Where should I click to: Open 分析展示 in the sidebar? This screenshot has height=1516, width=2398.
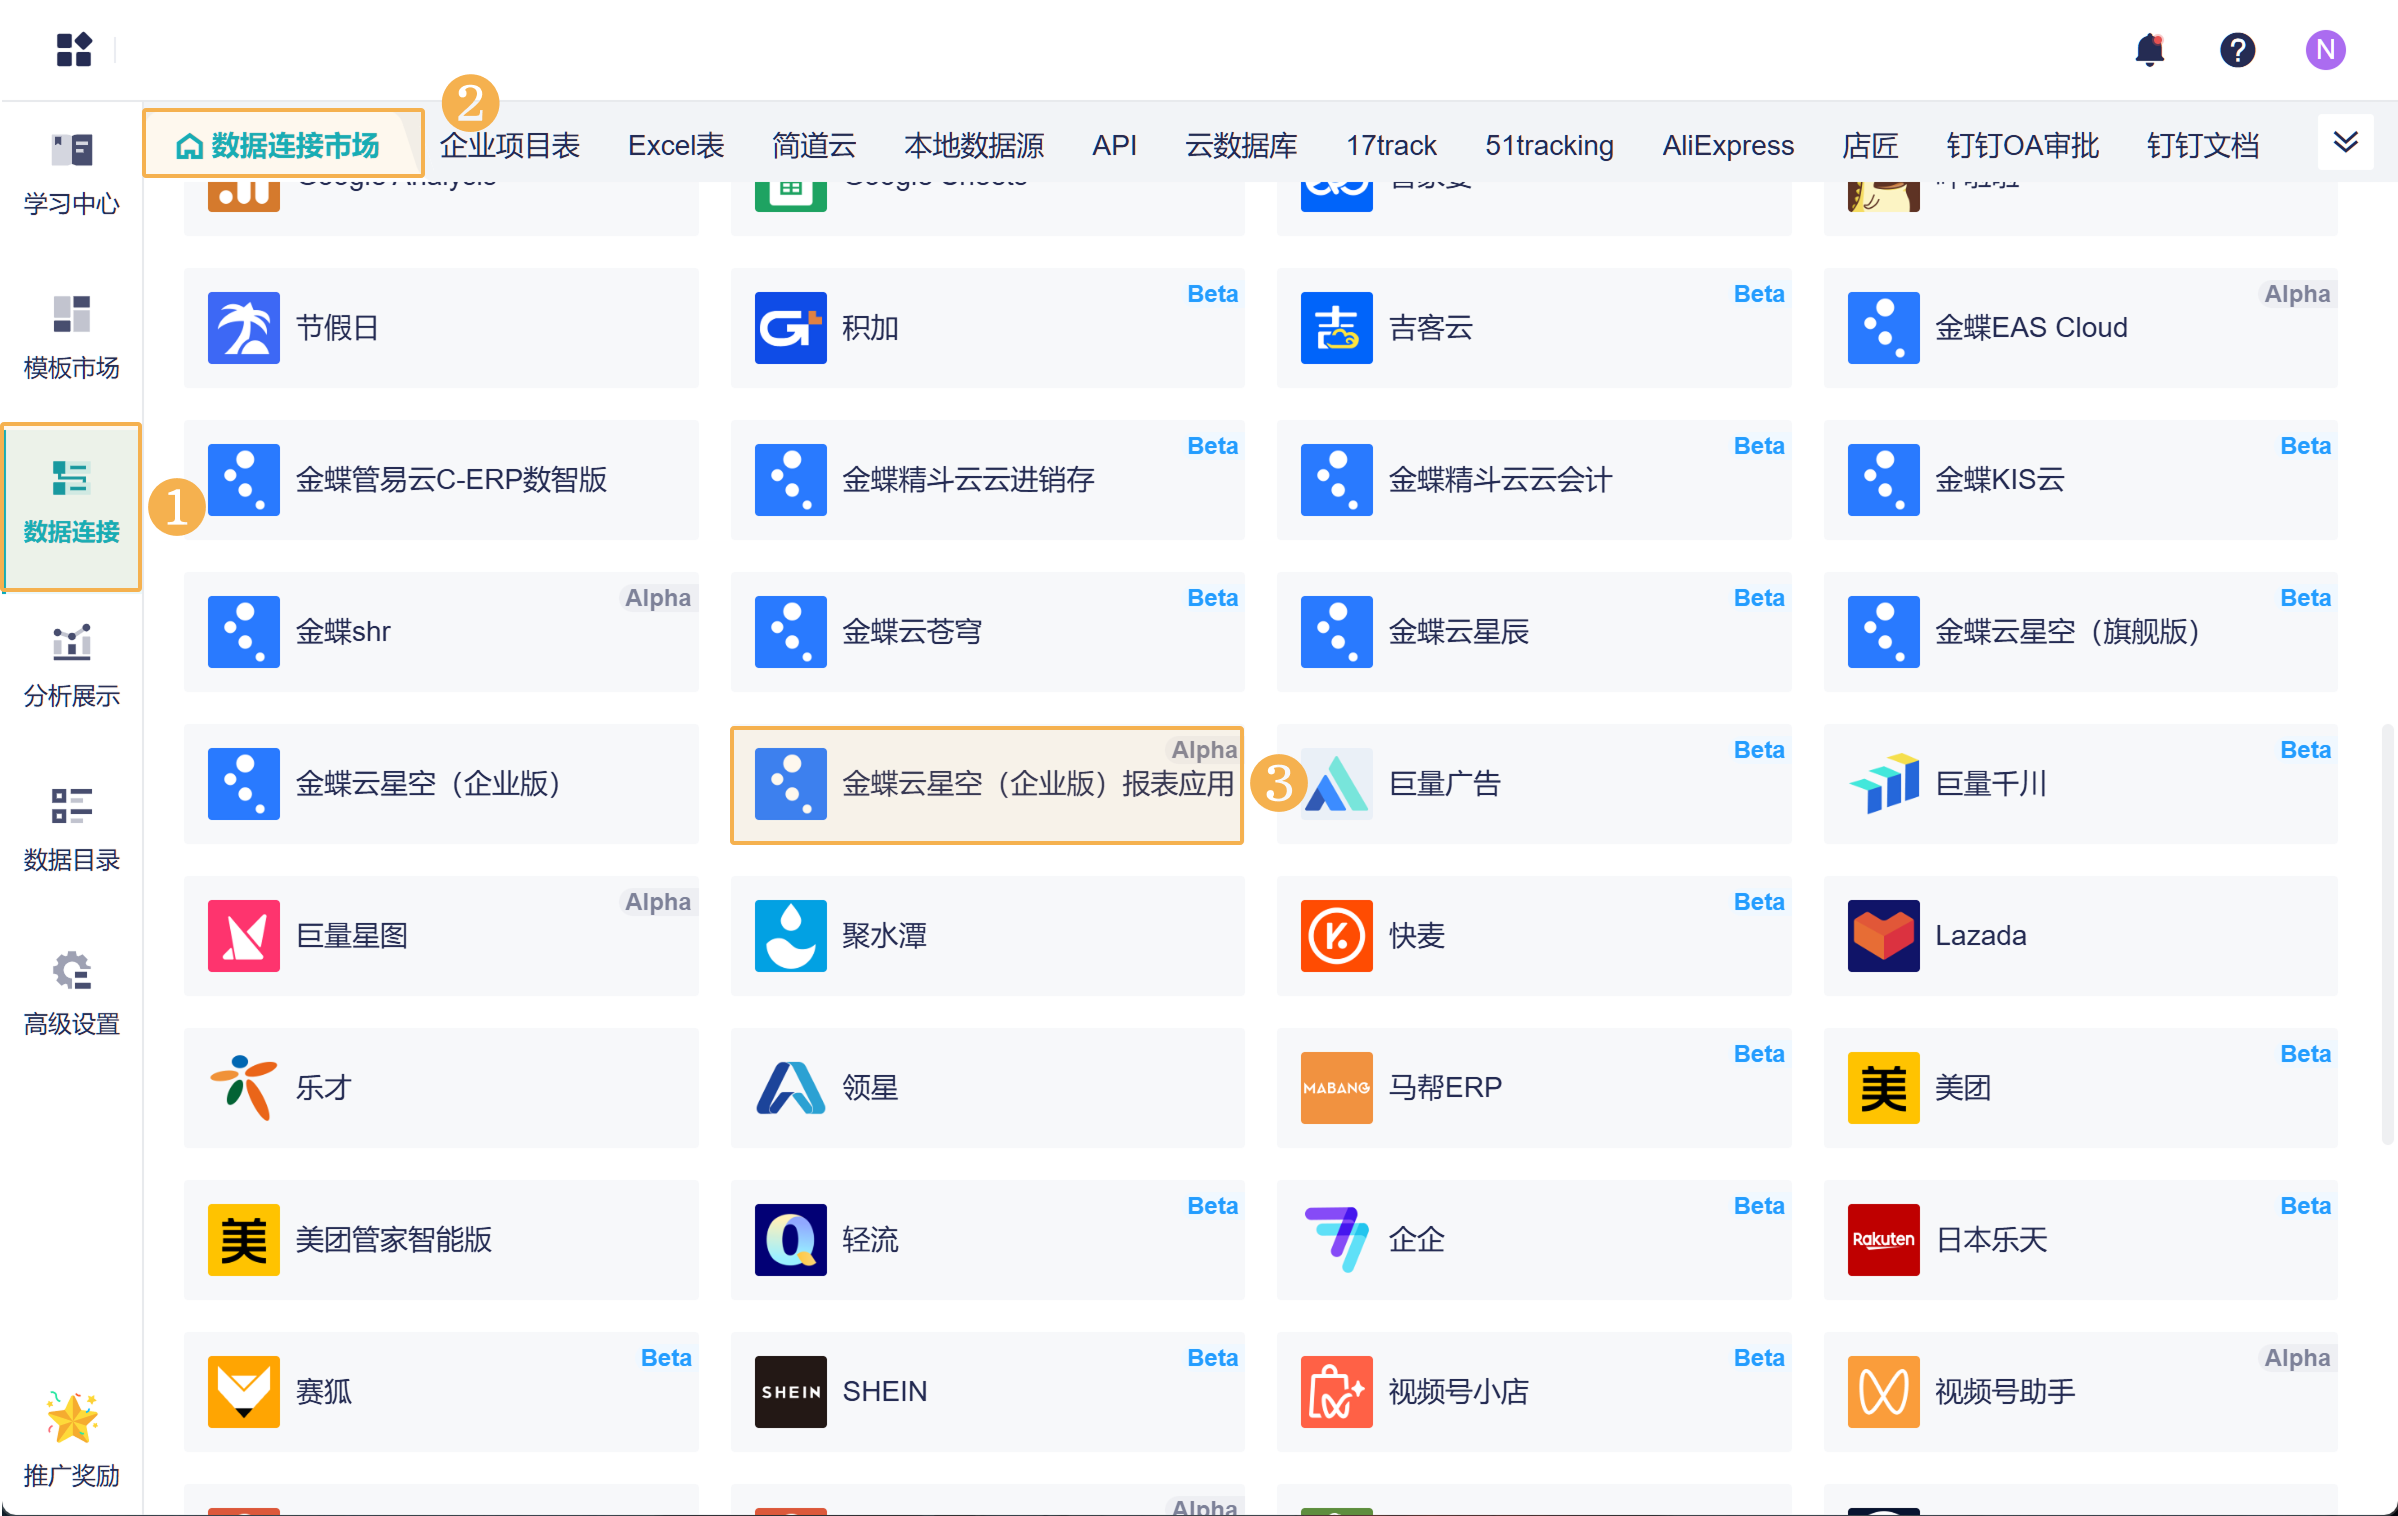pos(71,666)
